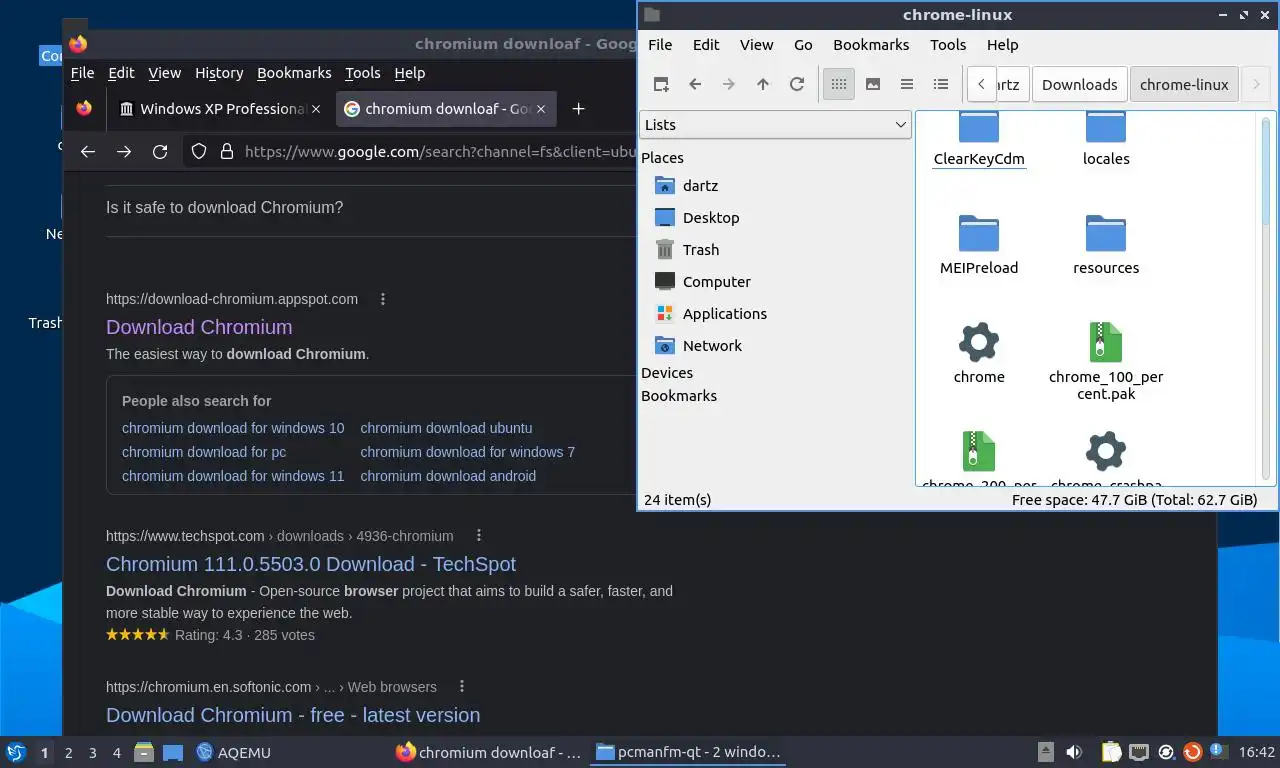Search chromium download ubuntu suggestion

coord(446,428)
